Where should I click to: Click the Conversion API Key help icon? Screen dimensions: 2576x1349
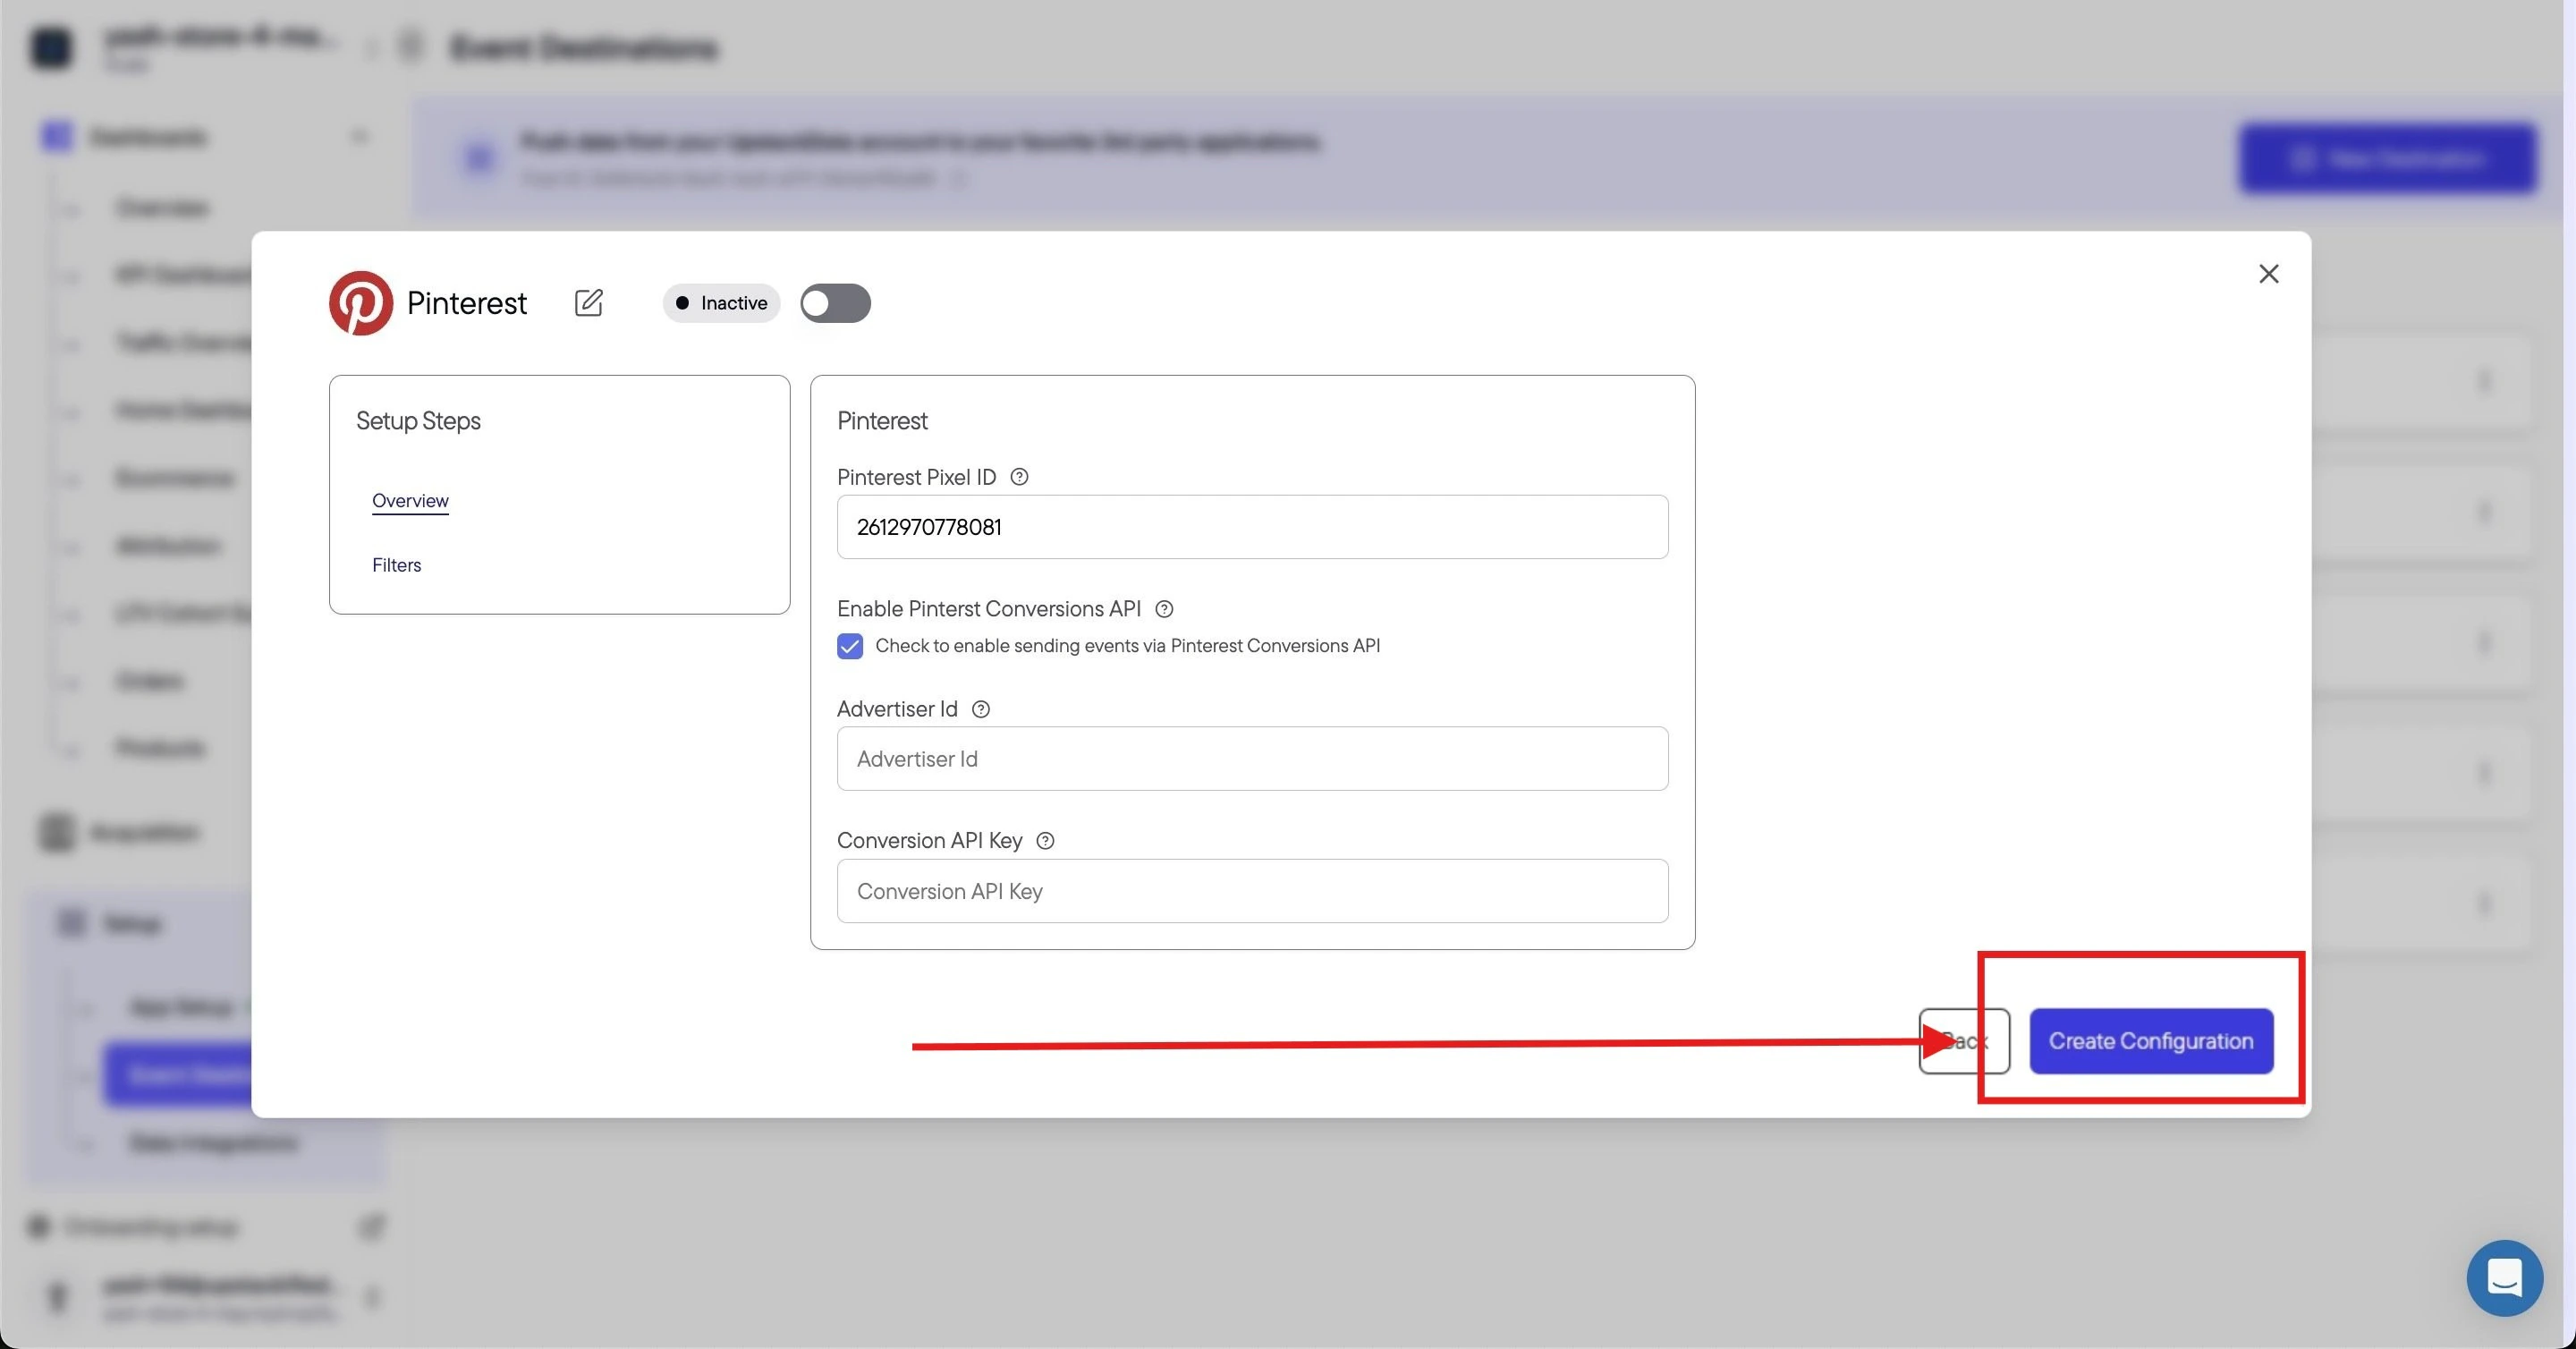tap(1045, 841)
